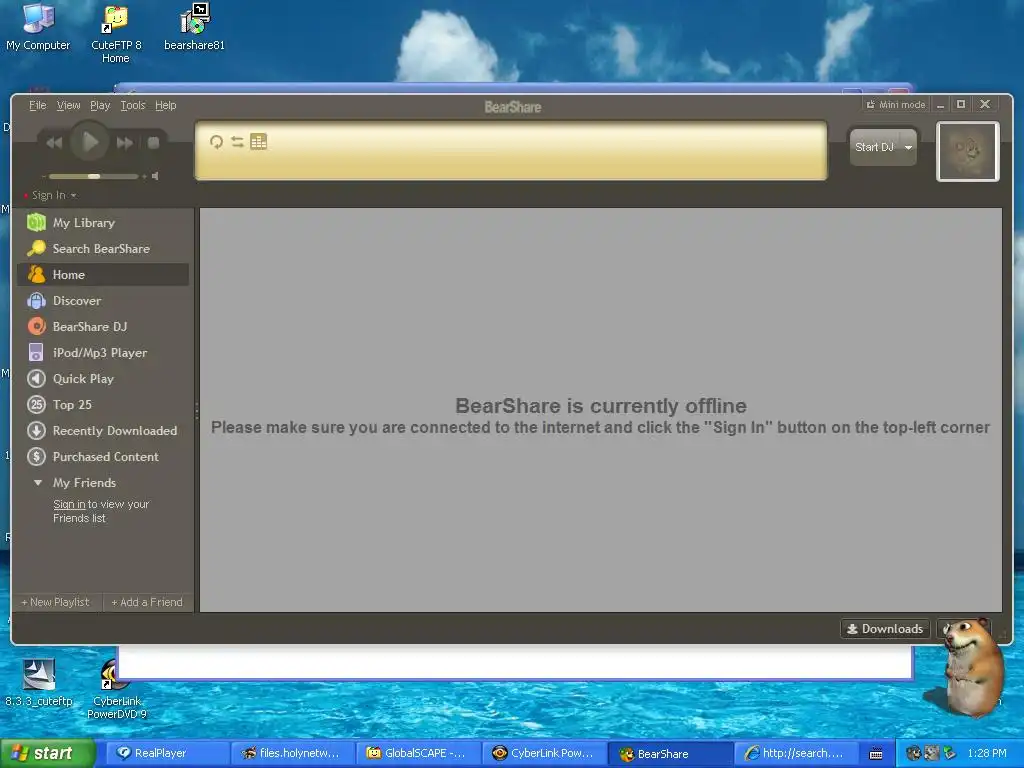Click the volume slider bar
Screen dimensions: 1024x768
[93, 176]
